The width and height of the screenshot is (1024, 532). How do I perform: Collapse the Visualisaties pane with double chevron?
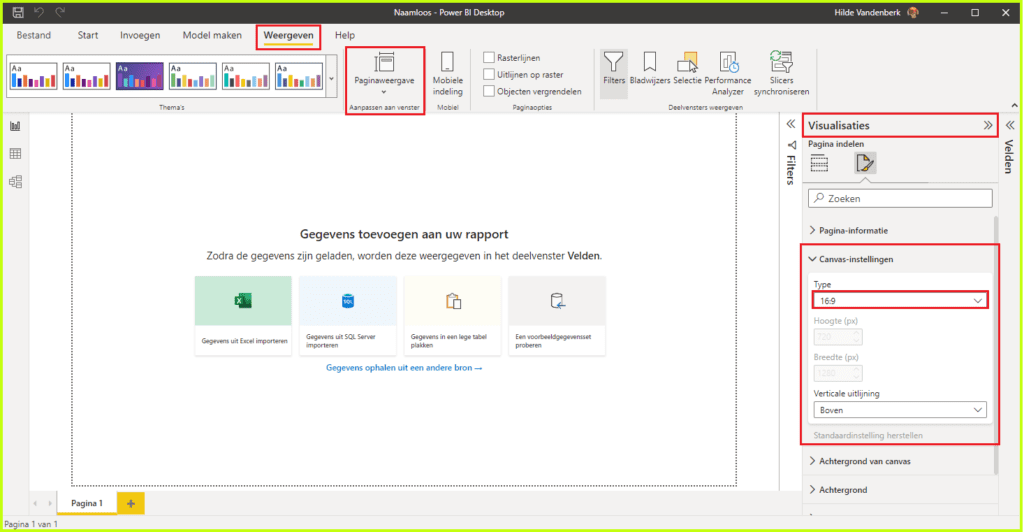[987, 125]
